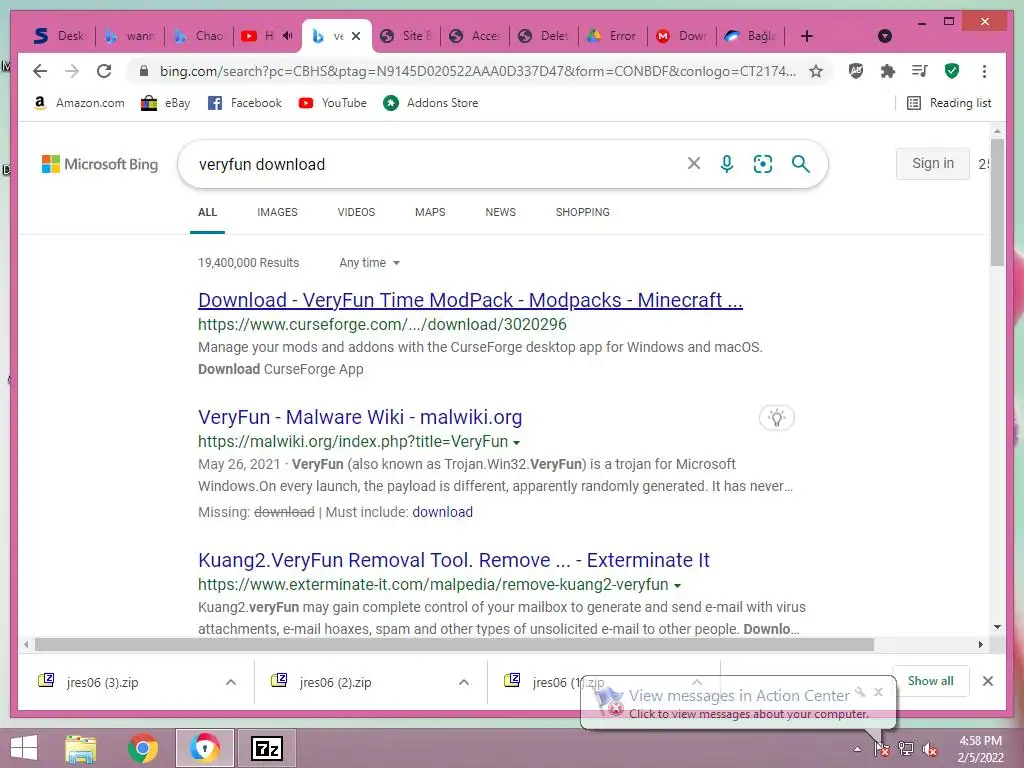Open the Chrome extensions puzzle icon
The height and width of the screenshot is (768, 1024).
(x=888, y=71)
